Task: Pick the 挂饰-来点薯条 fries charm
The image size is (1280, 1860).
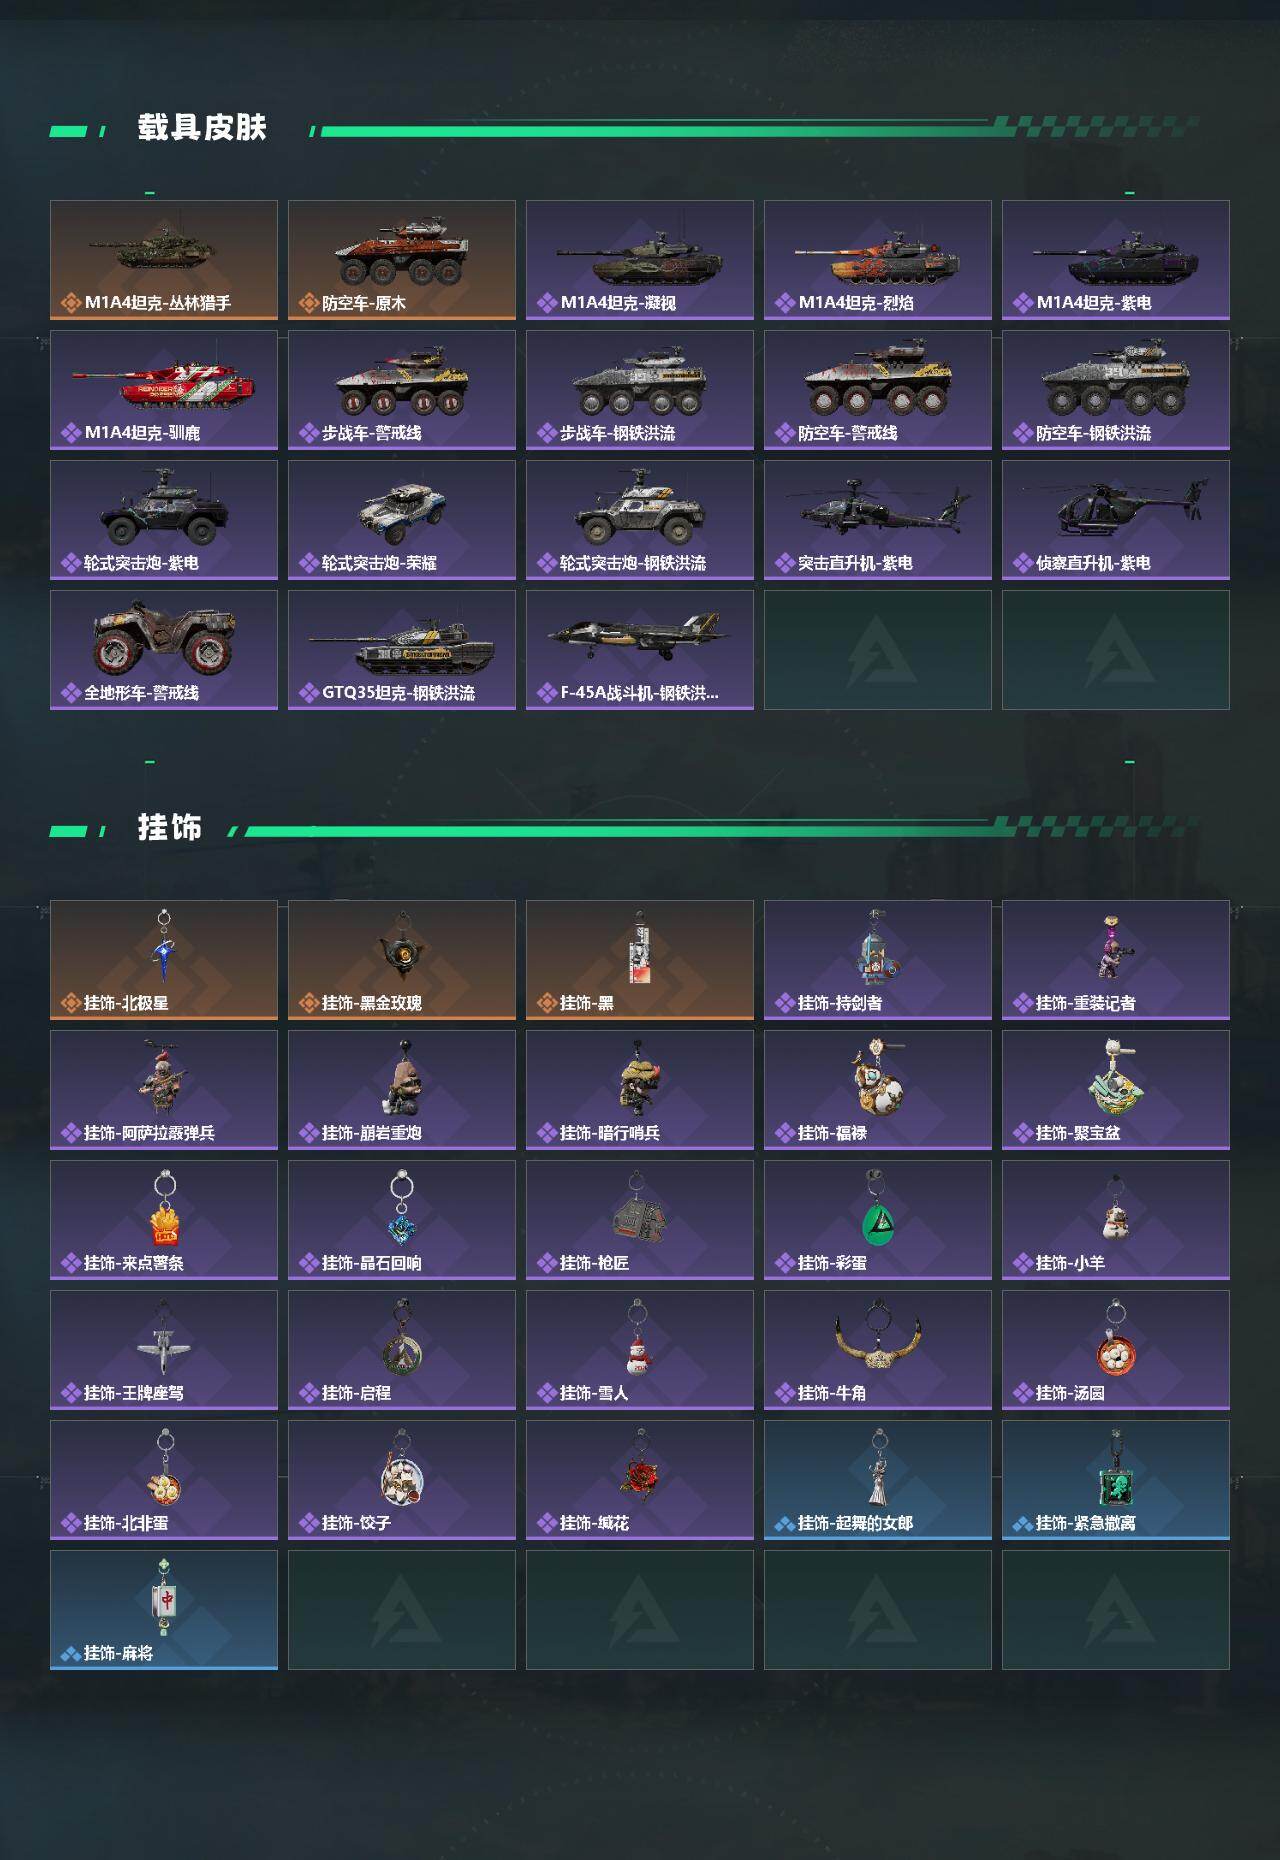Action: pos(164,1220)
